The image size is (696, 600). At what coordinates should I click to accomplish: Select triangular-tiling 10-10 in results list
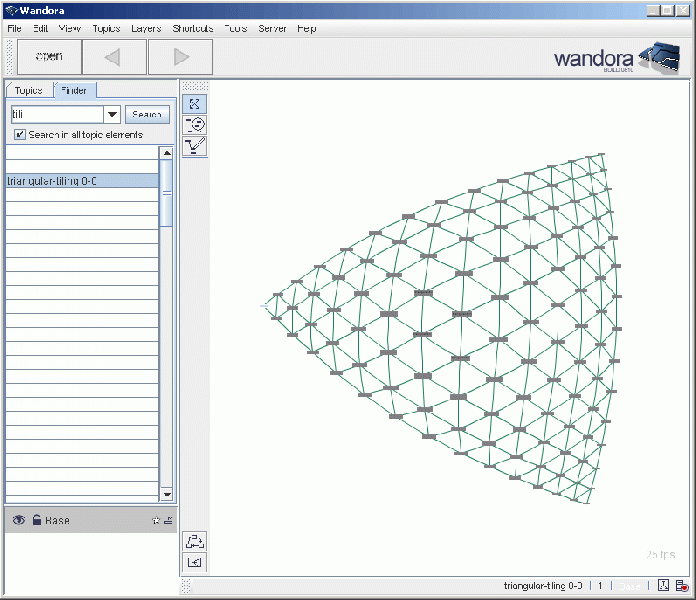point(58,251)
